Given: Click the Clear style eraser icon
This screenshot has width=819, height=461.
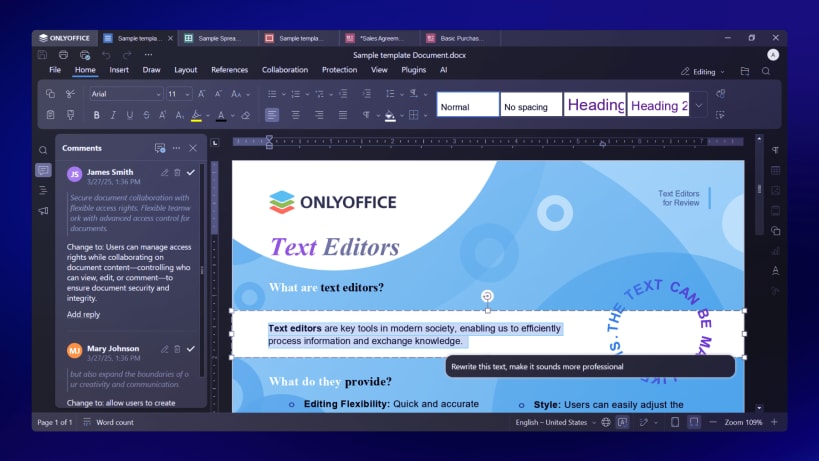Looking at the screenshot, I should [x=245, y=115].
